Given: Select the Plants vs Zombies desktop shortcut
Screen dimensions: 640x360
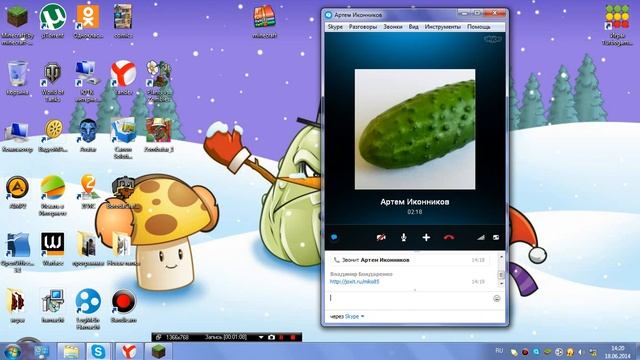Looking at the screenshot, I should (159, 82).
